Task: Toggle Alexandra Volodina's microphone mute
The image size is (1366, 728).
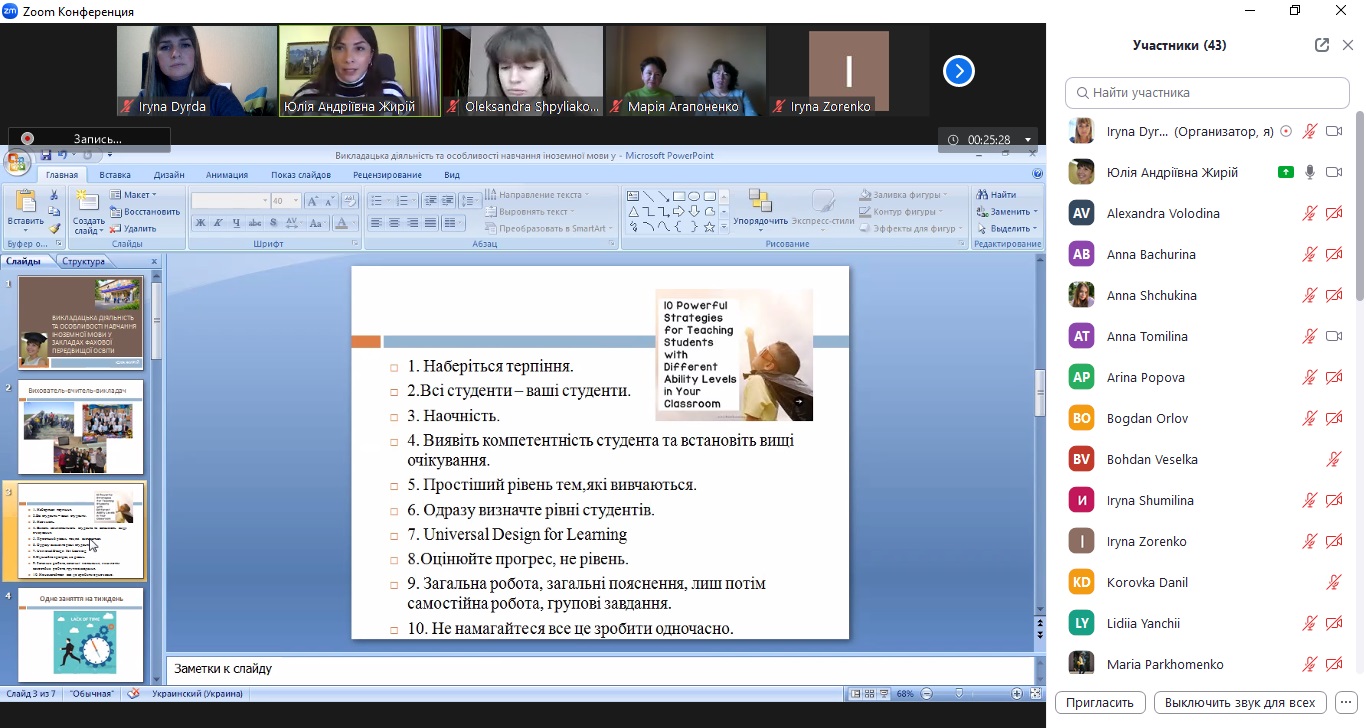Action: pyautogui.click(x=1309, y=213)
